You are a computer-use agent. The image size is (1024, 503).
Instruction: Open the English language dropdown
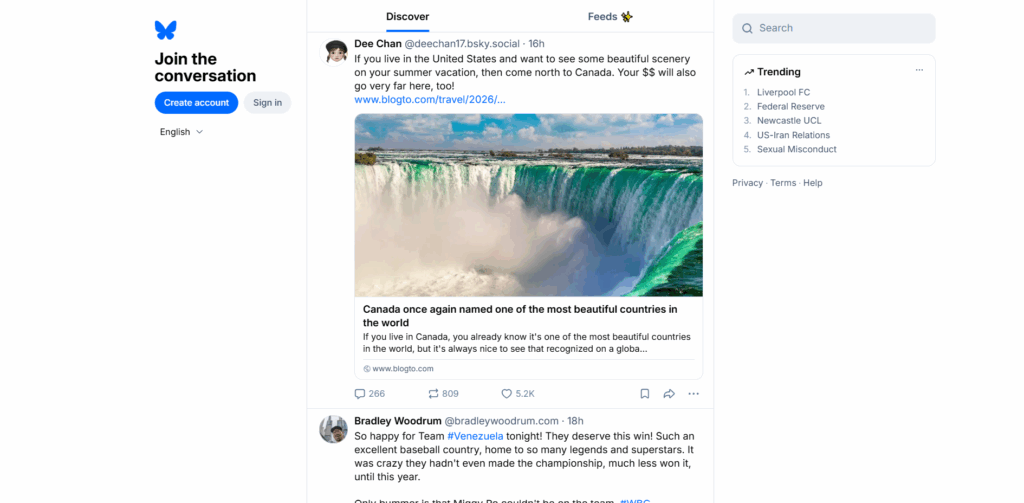point(181,132)
